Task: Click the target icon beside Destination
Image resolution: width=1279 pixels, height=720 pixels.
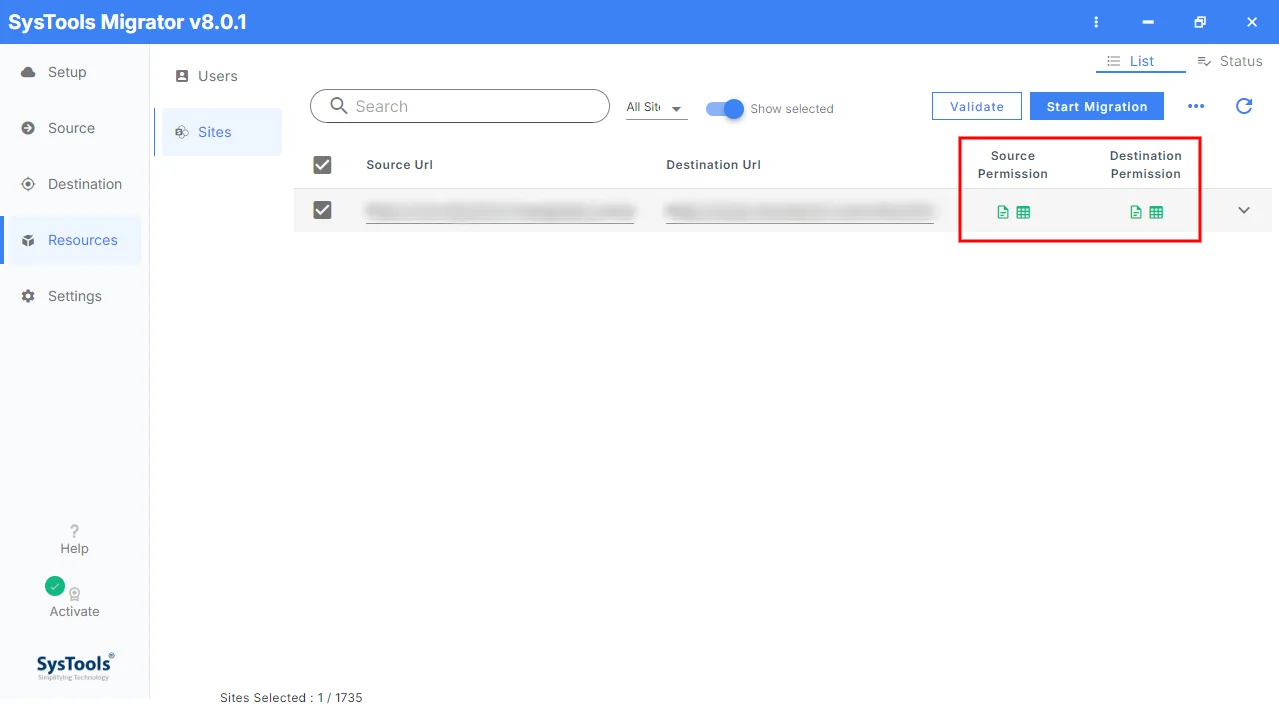Action: (x=28, y=184)
